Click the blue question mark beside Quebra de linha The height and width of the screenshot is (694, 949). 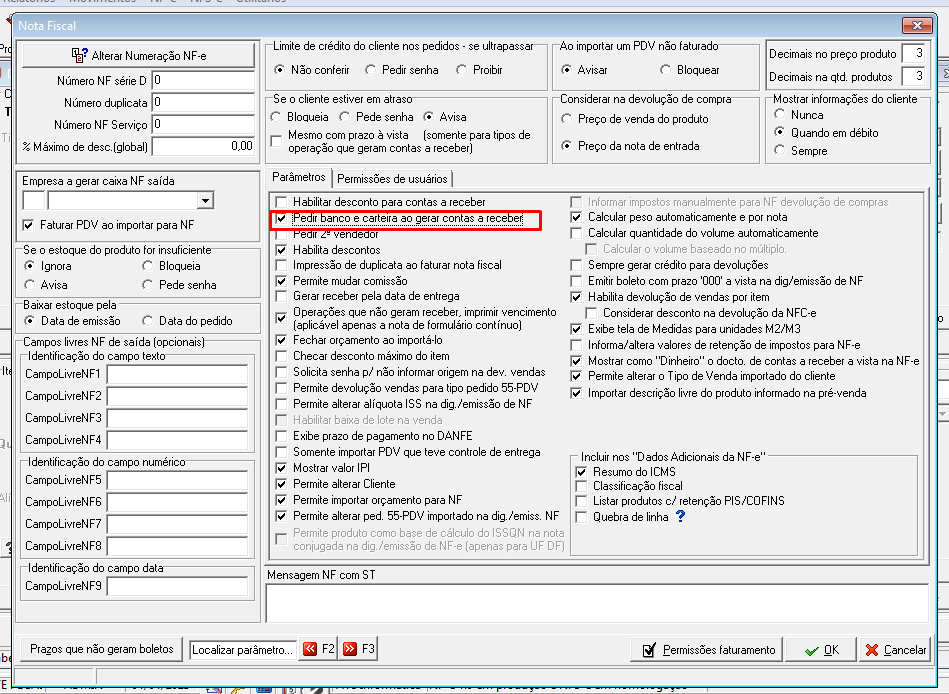681,516
